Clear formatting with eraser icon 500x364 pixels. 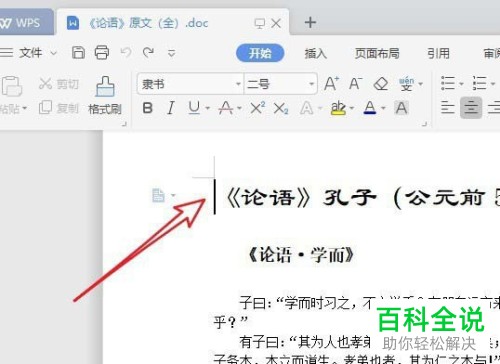pos(381,84)
